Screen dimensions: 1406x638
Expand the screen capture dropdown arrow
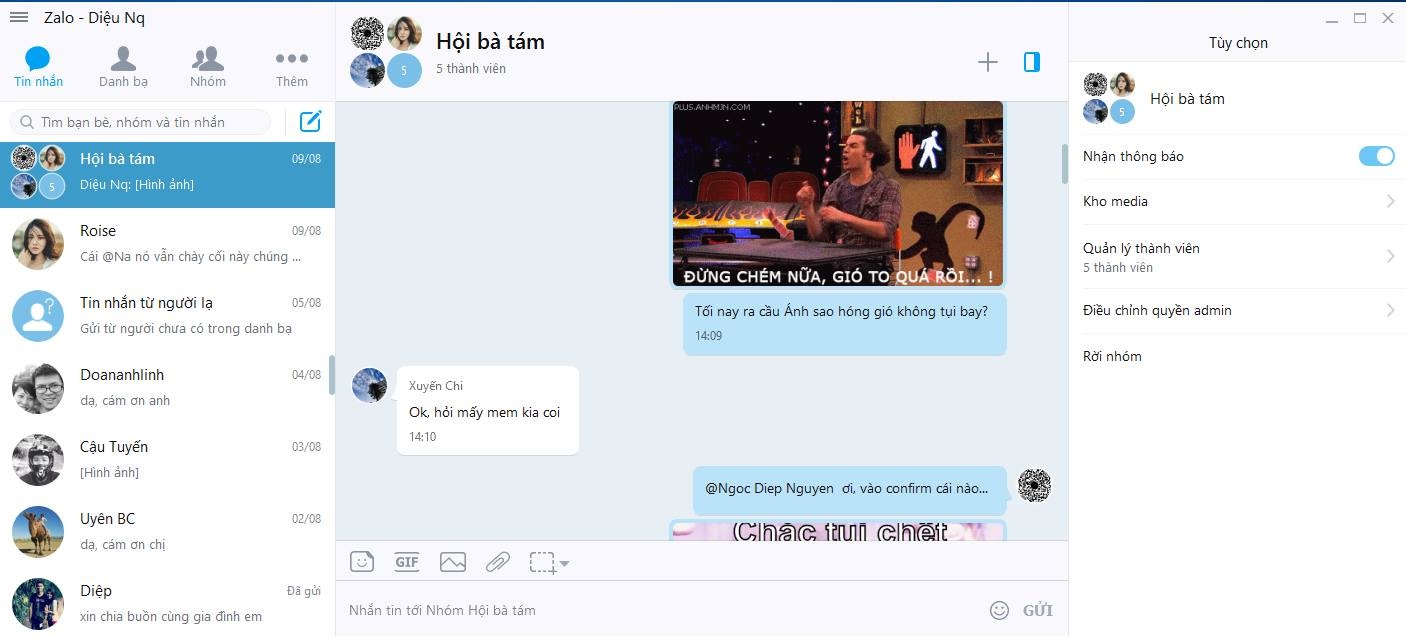(563, 565)
